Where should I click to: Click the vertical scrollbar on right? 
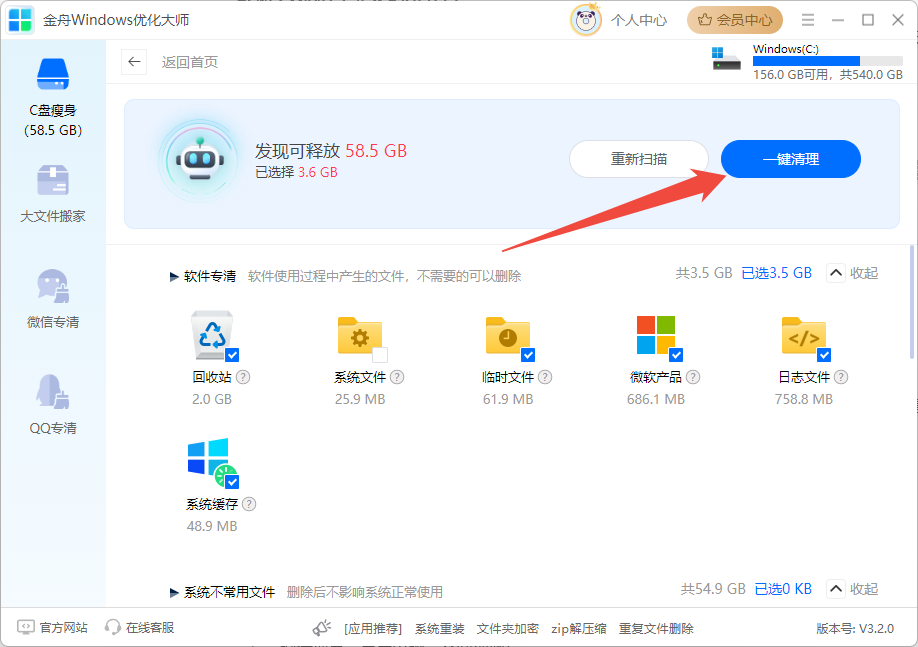tap(912, 302)
